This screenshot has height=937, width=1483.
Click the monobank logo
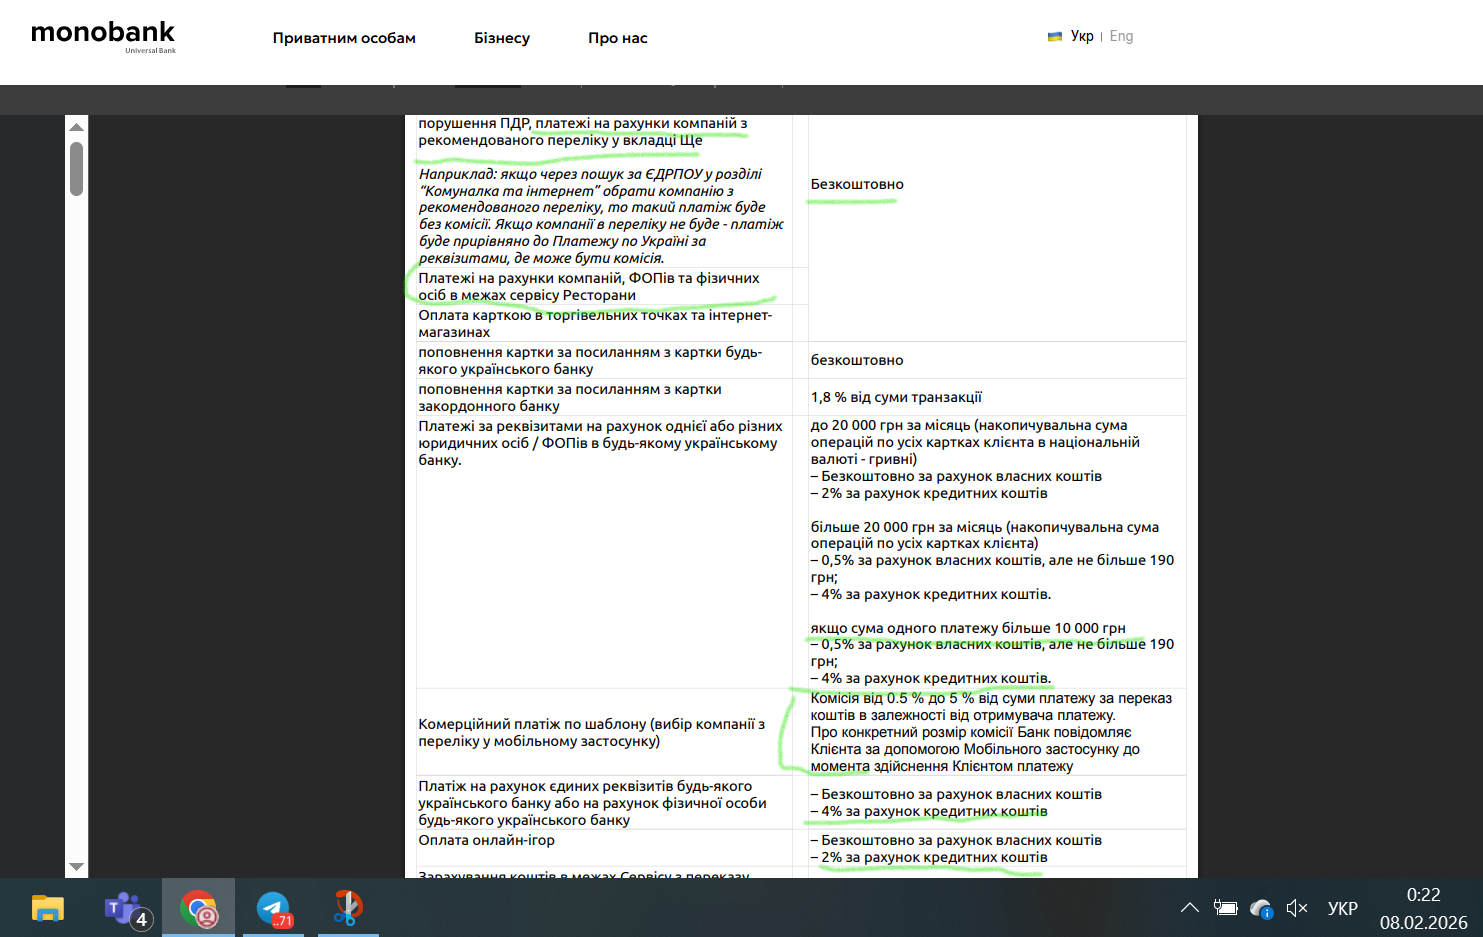click(x=103, y=35)
